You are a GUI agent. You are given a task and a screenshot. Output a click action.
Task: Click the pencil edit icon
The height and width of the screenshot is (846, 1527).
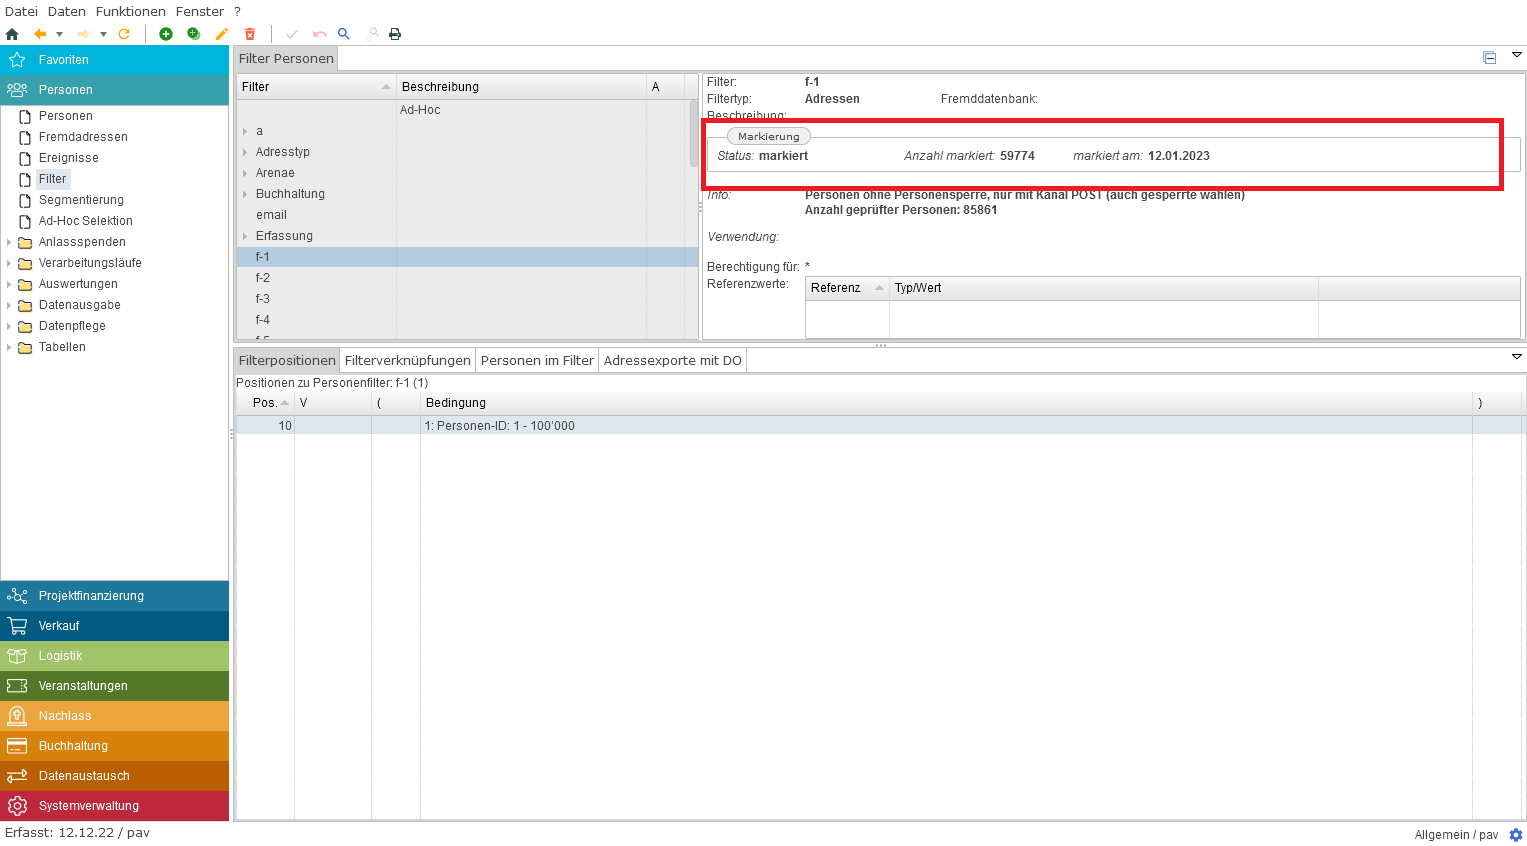[222, 34]
